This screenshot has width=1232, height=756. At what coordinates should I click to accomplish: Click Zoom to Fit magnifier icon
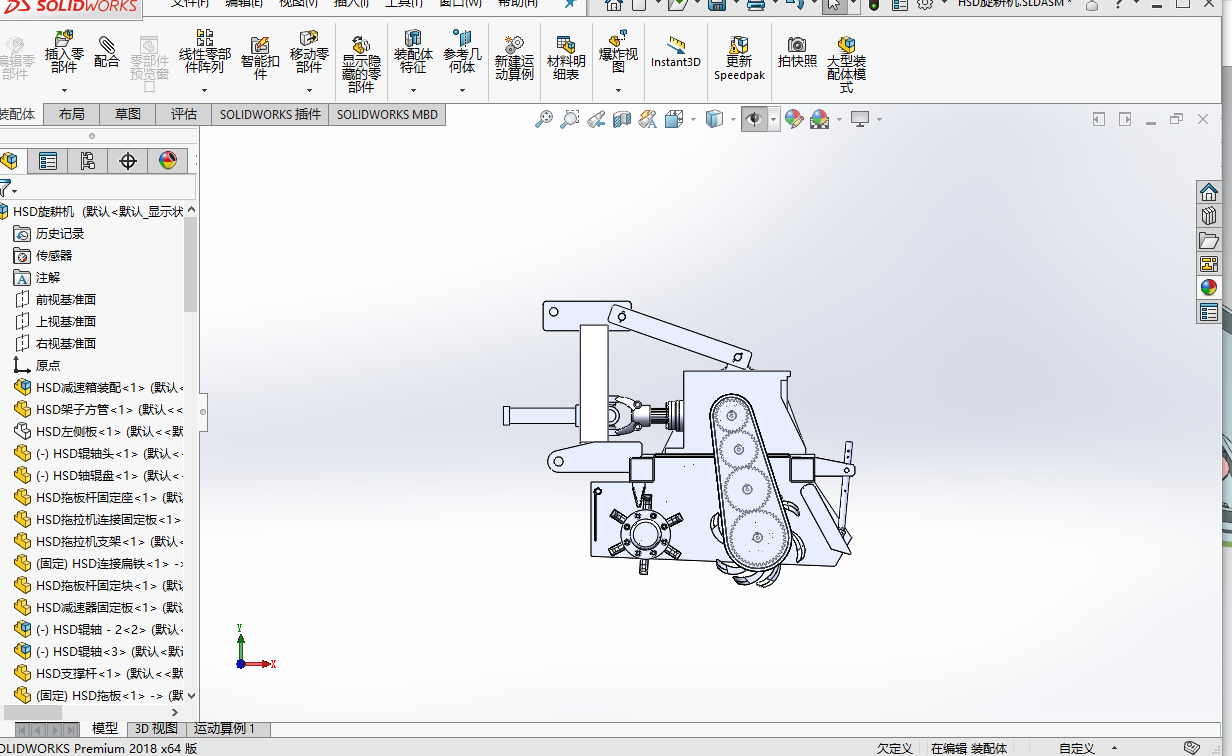(x=543, y=119)
